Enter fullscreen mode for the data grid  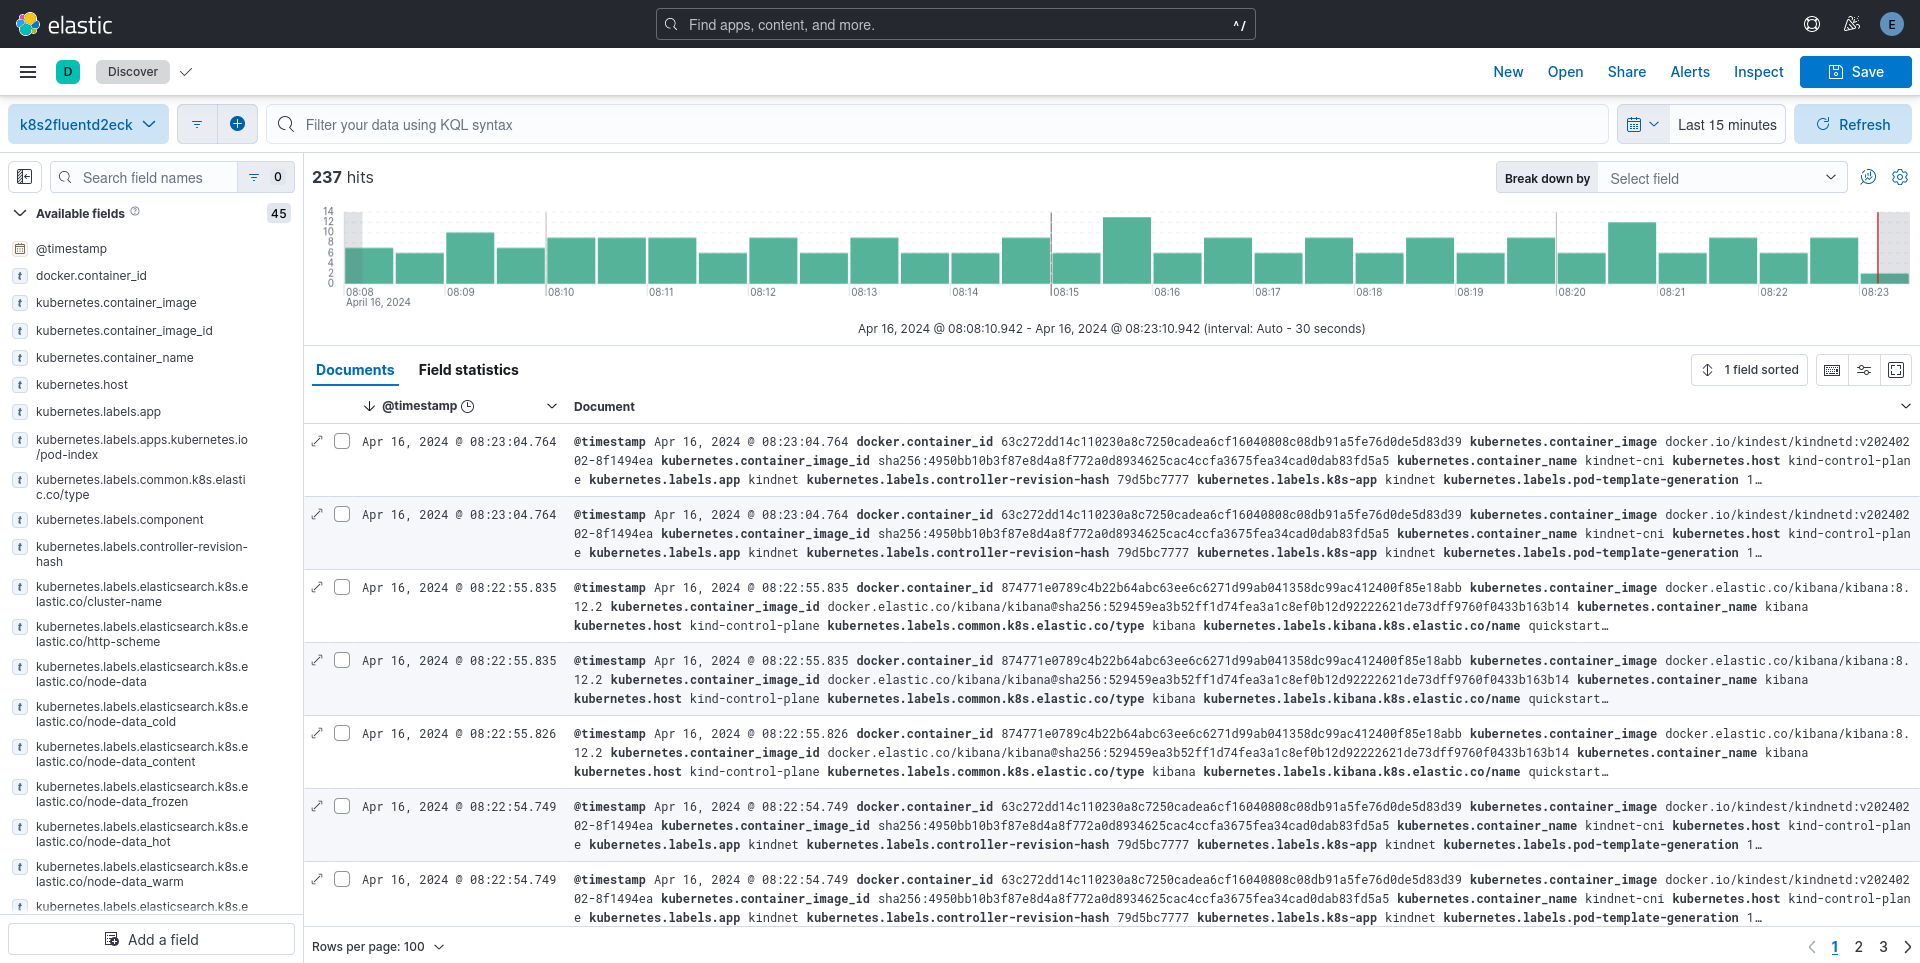(x=1896, y=370)
